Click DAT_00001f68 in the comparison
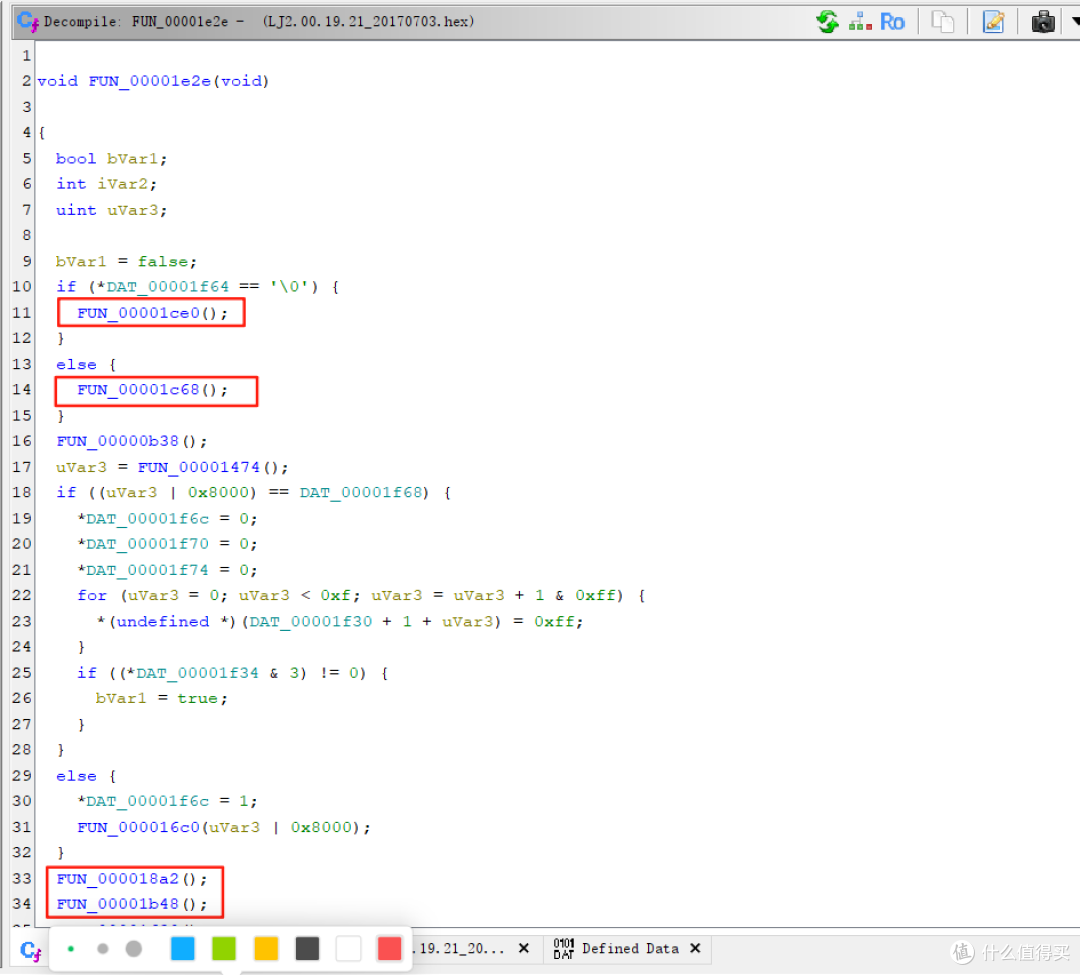The image size is (1080, 975). 360,493
